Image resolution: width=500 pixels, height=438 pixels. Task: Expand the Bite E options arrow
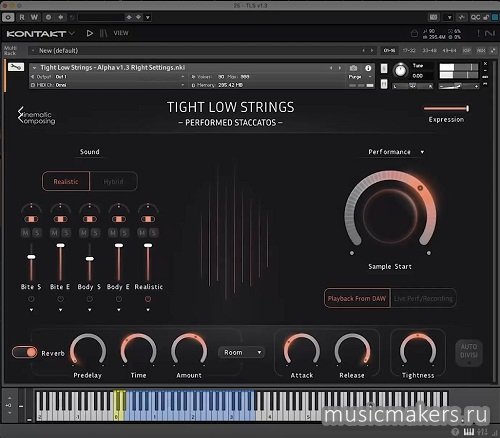pos(60,310)
